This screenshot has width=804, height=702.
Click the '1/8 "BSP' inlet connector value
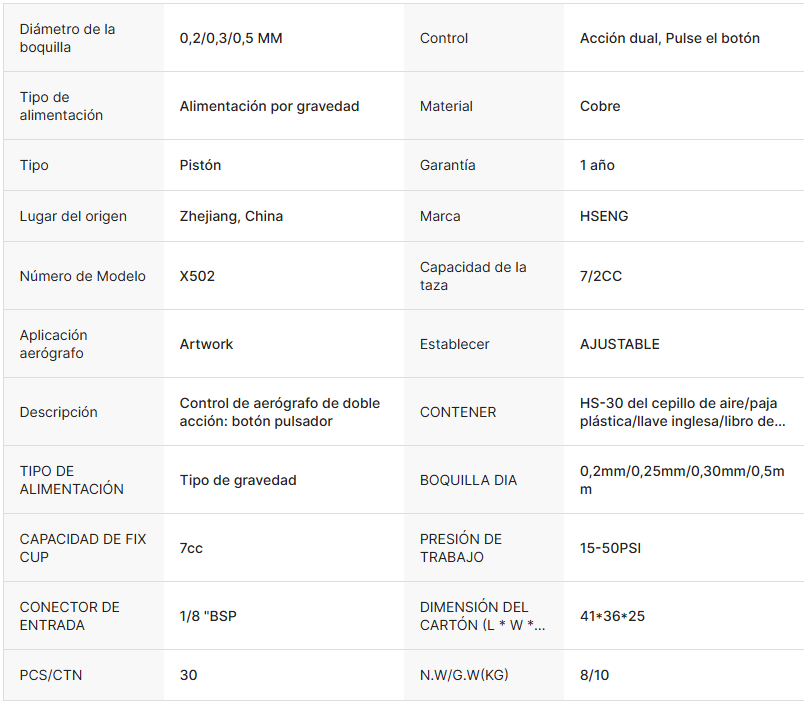click(x=208, y=616)
